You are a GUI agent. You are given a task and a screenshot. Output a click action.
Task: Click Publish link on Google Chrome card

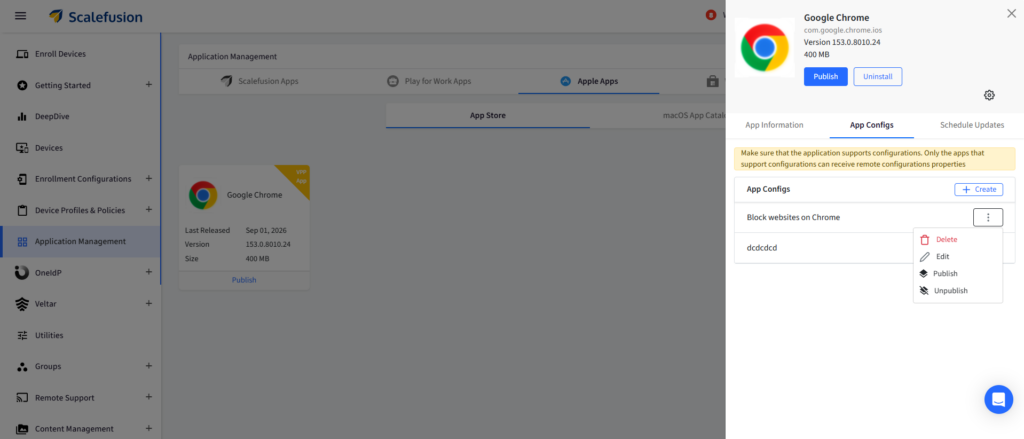click(244, 280)
